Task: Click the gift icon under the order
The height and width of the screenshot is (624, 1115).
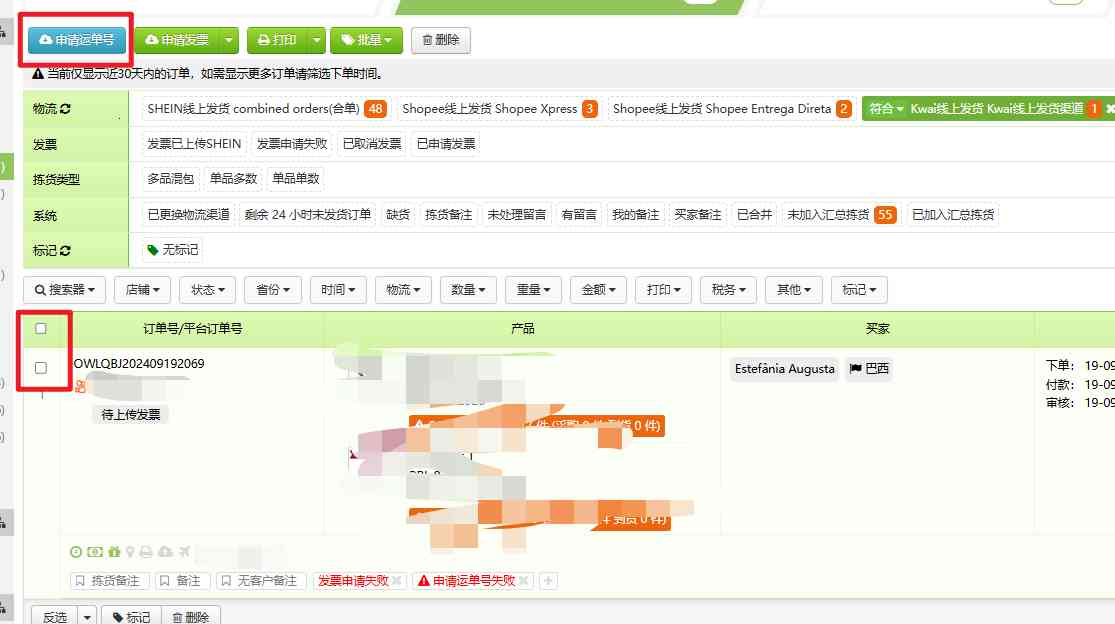Action: [113, 551]
